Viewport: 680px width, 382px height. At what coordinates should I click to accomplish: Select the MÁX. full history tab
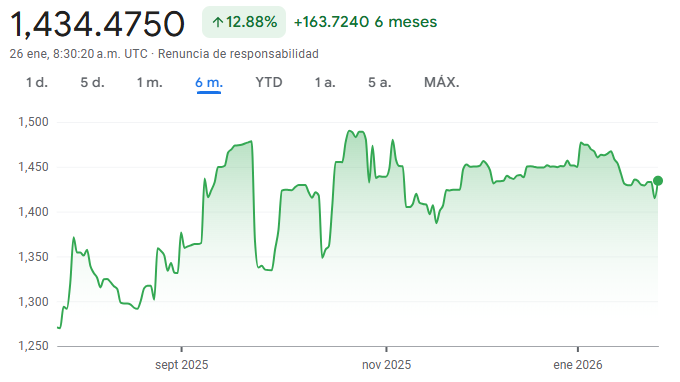pyautogui.click(x=441, y=82)
